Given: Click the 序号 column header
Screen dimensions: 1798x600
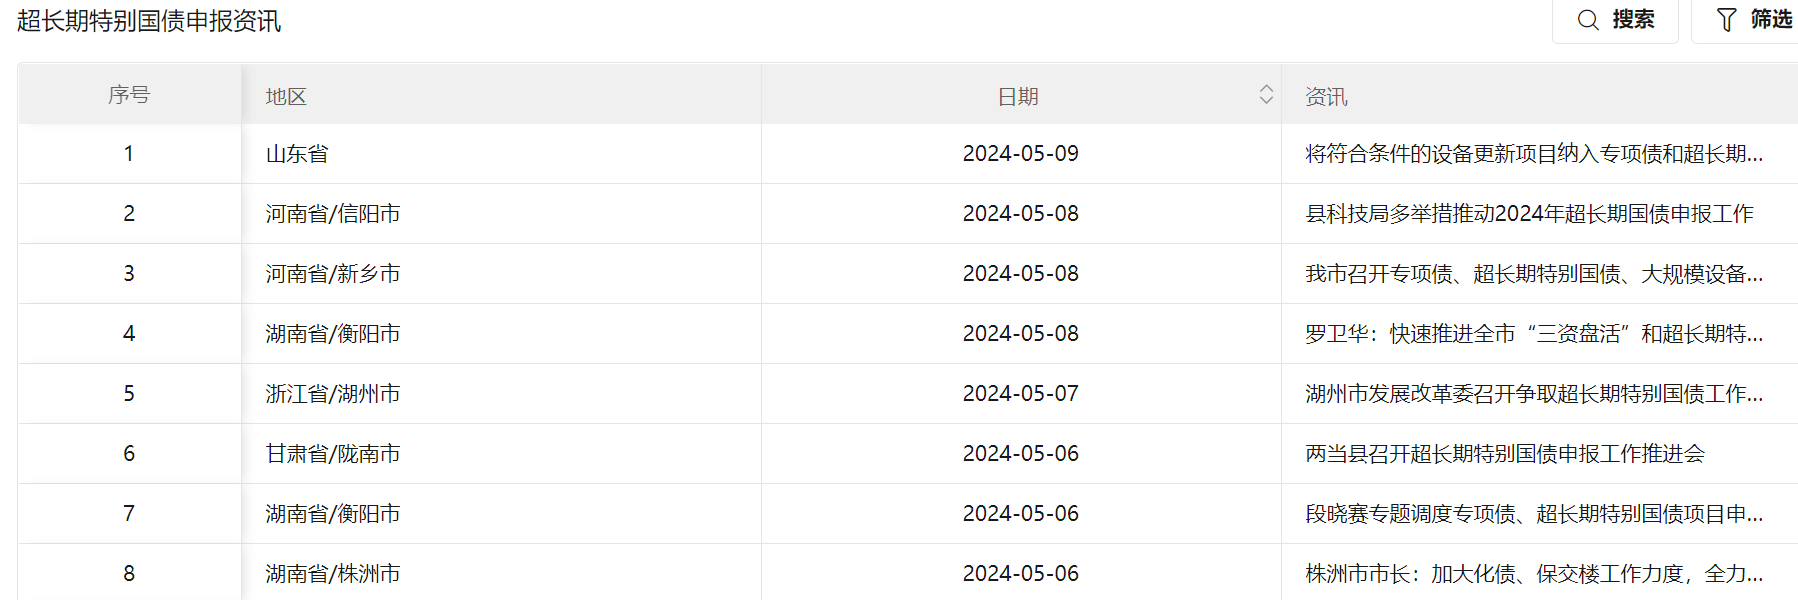Looking at the screenshot, I should tap(129, 95).
